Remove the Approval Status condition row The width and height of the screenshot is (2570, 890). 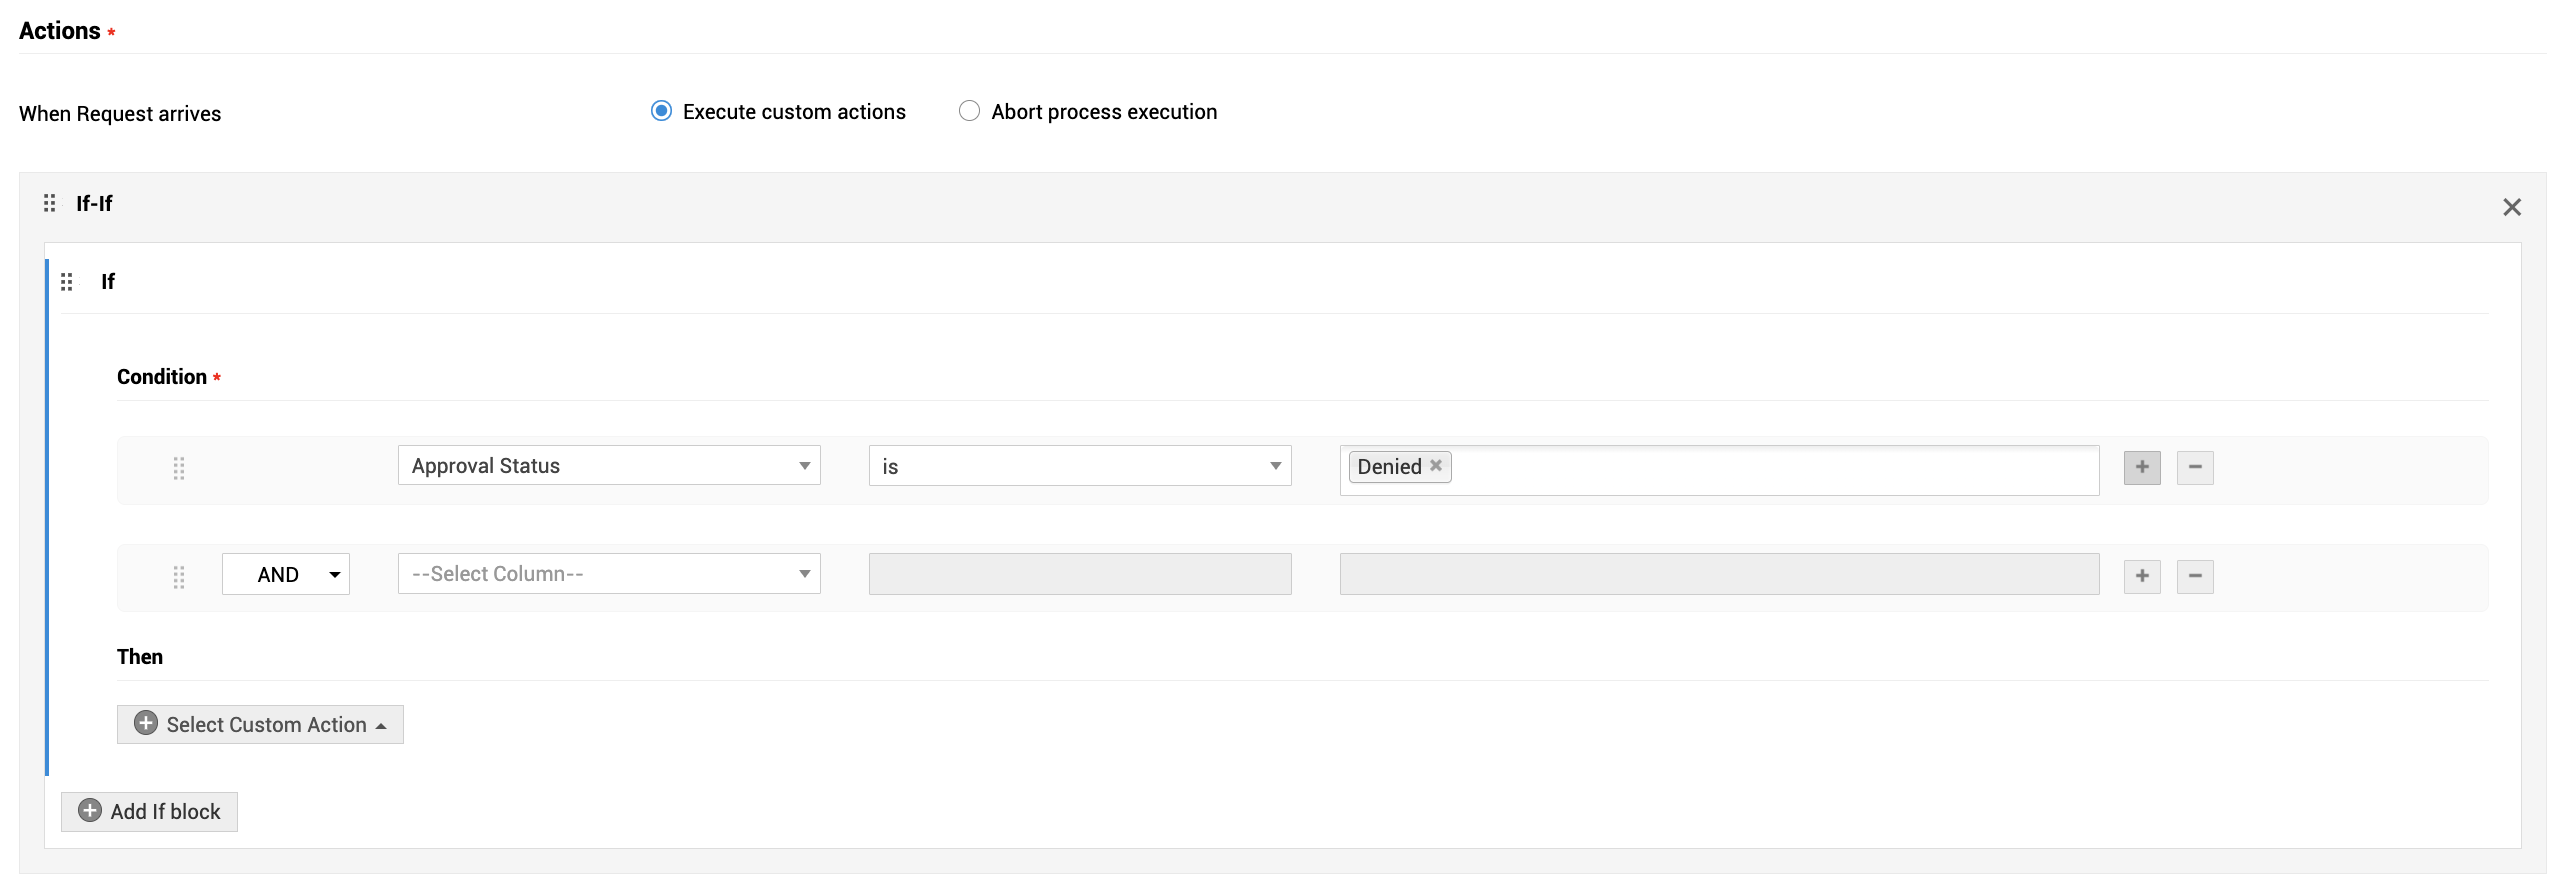point(2195,467)
